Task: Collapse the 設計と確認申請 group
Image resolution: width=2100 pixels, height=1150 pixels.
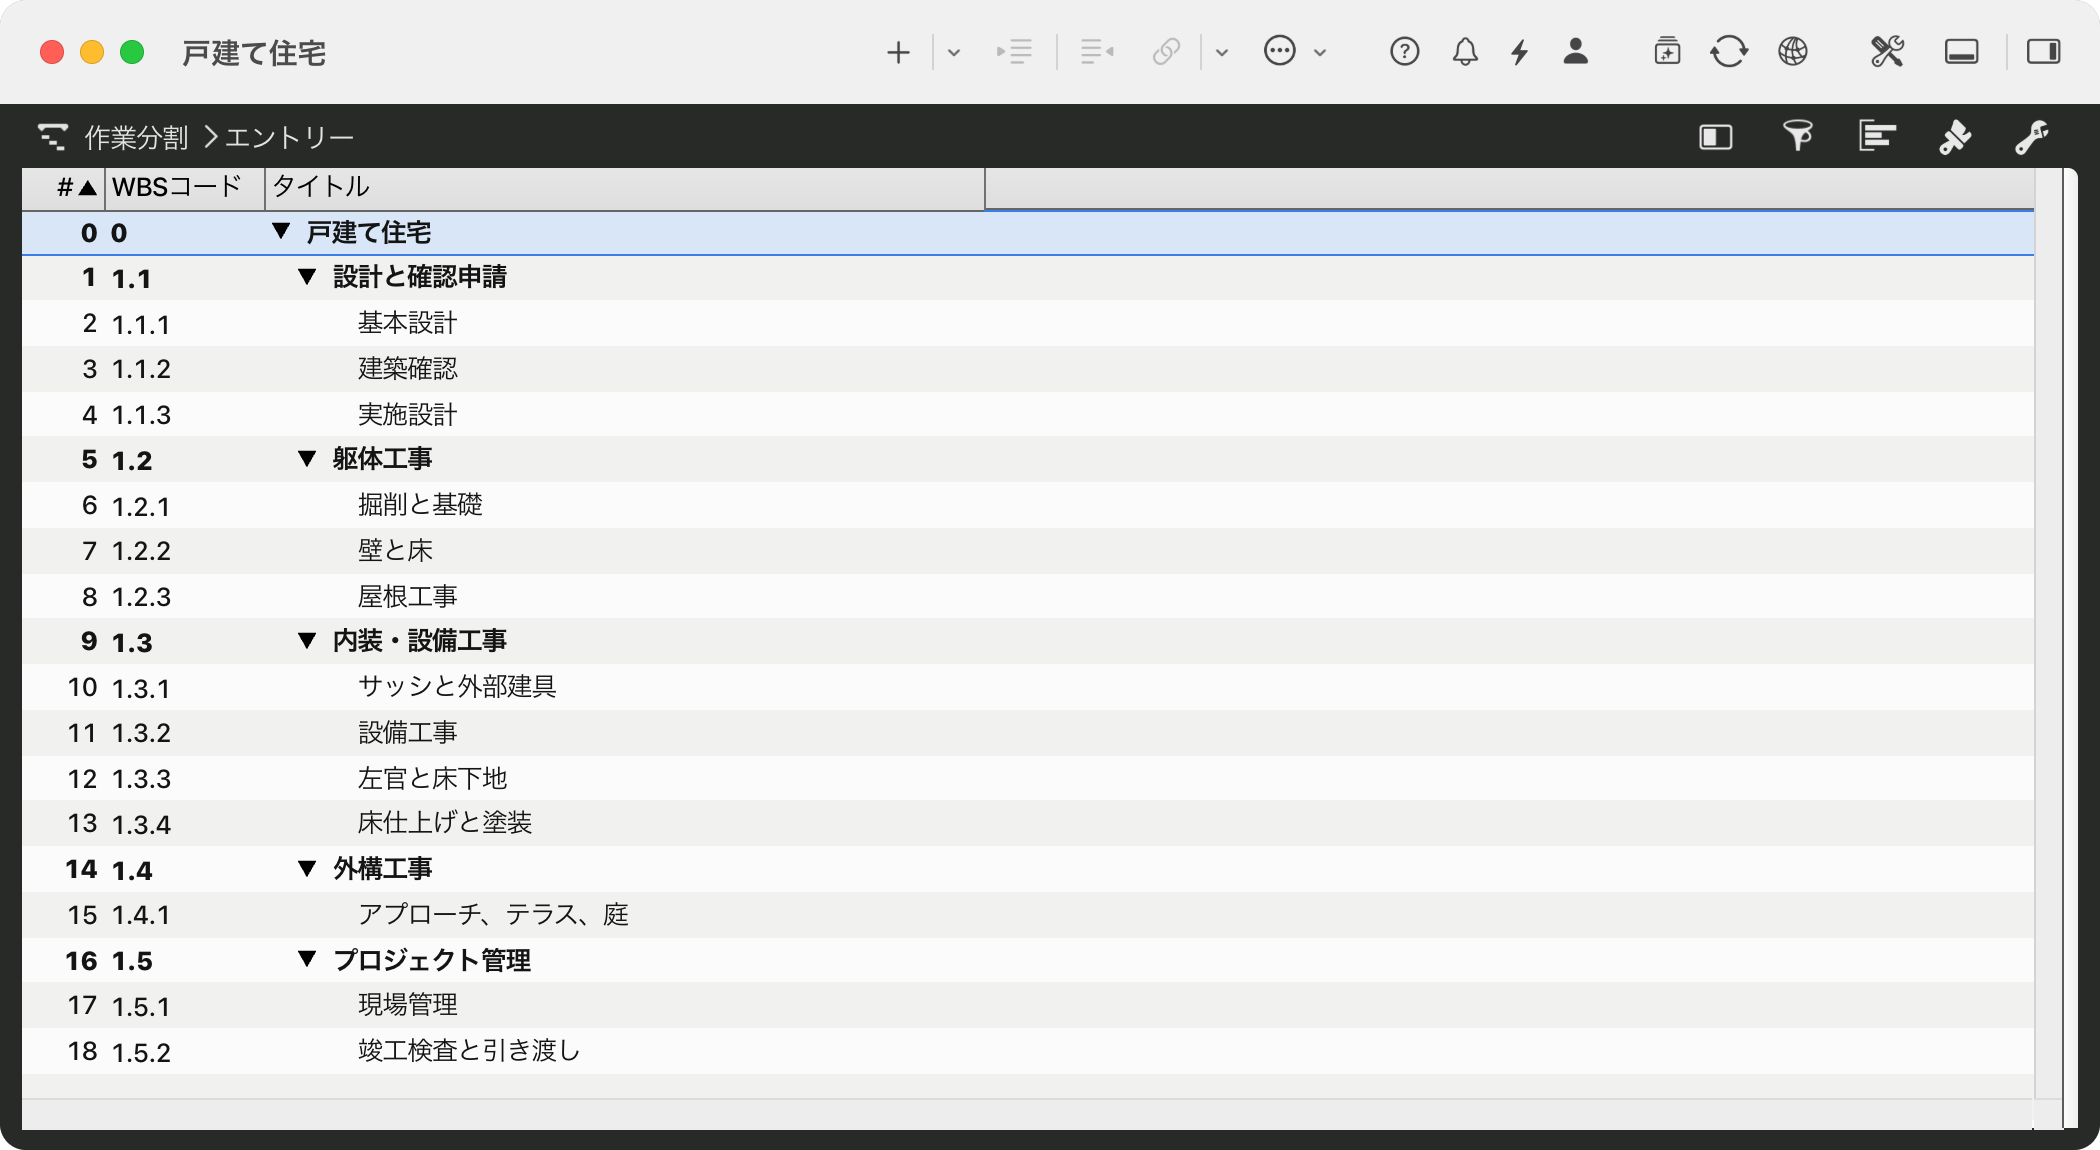Action: click(x=307, y=277)
